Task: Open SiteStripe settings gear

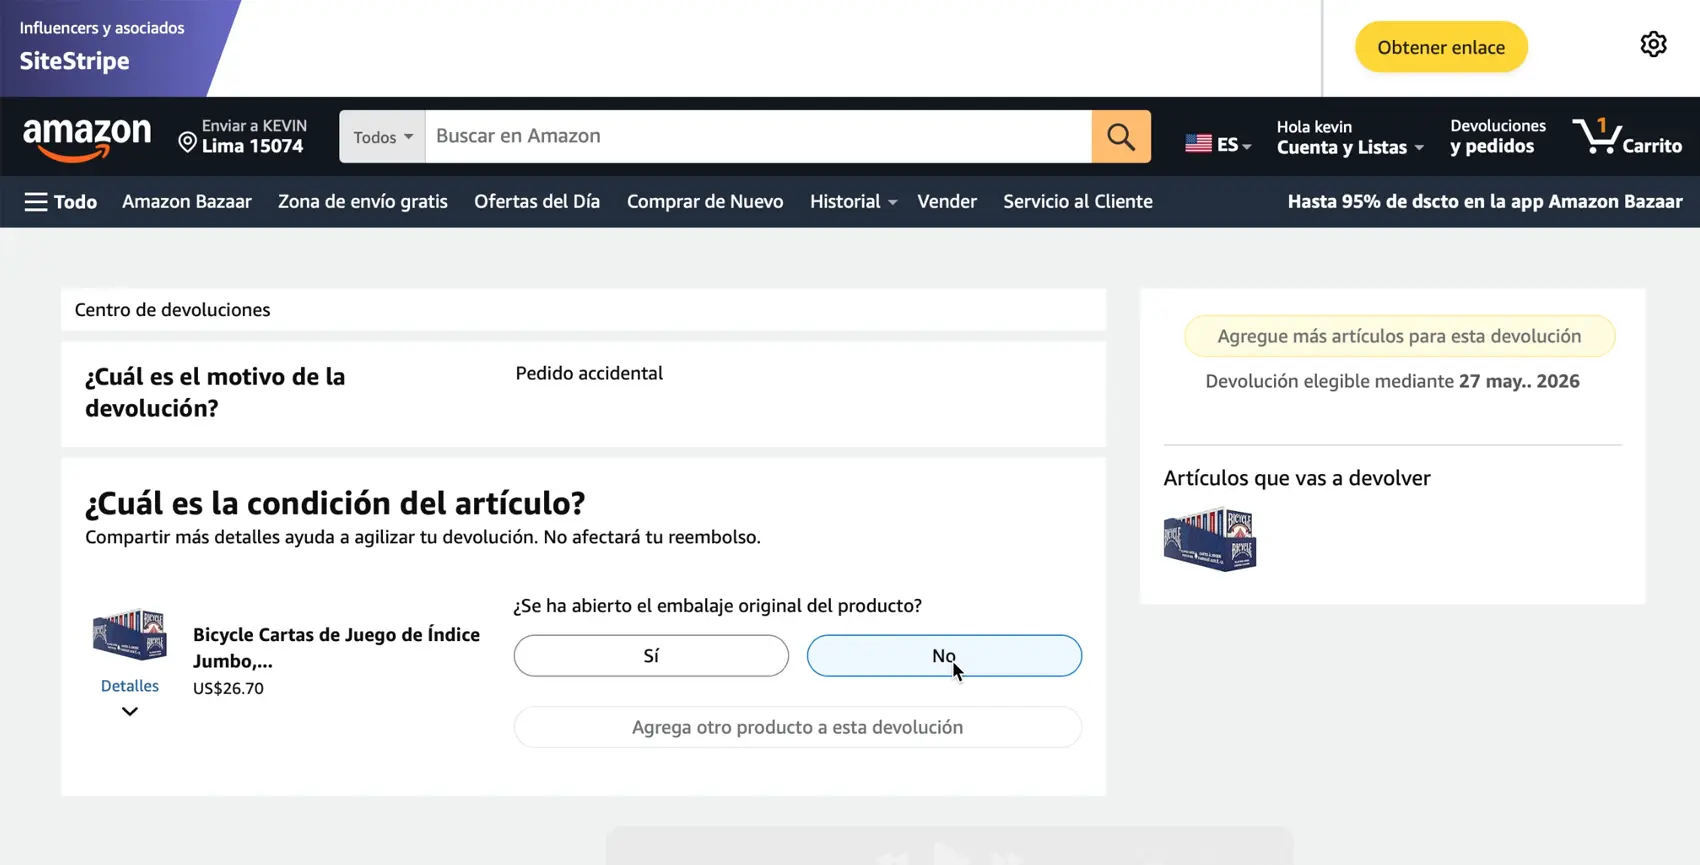Action: click(1653, 45)
